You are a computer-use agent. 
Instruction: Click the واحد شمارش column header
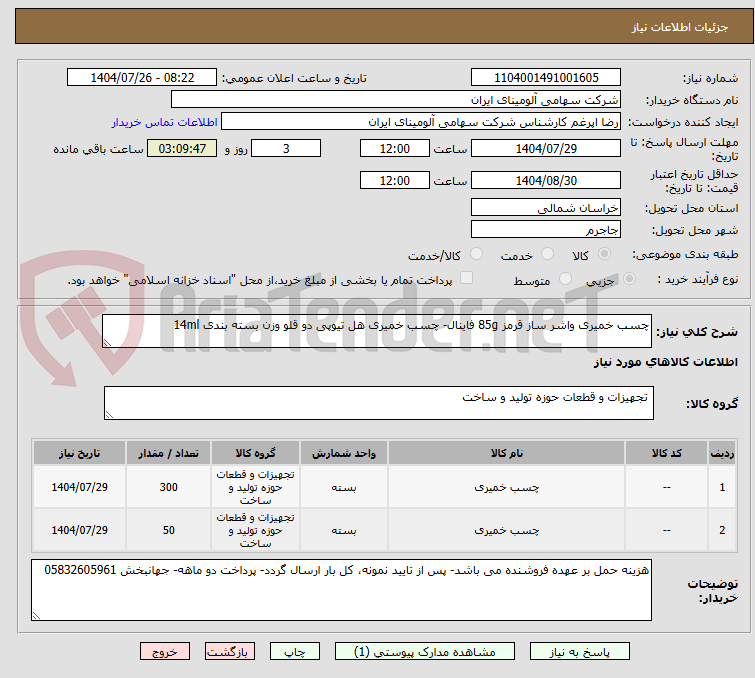click(344, 453)
